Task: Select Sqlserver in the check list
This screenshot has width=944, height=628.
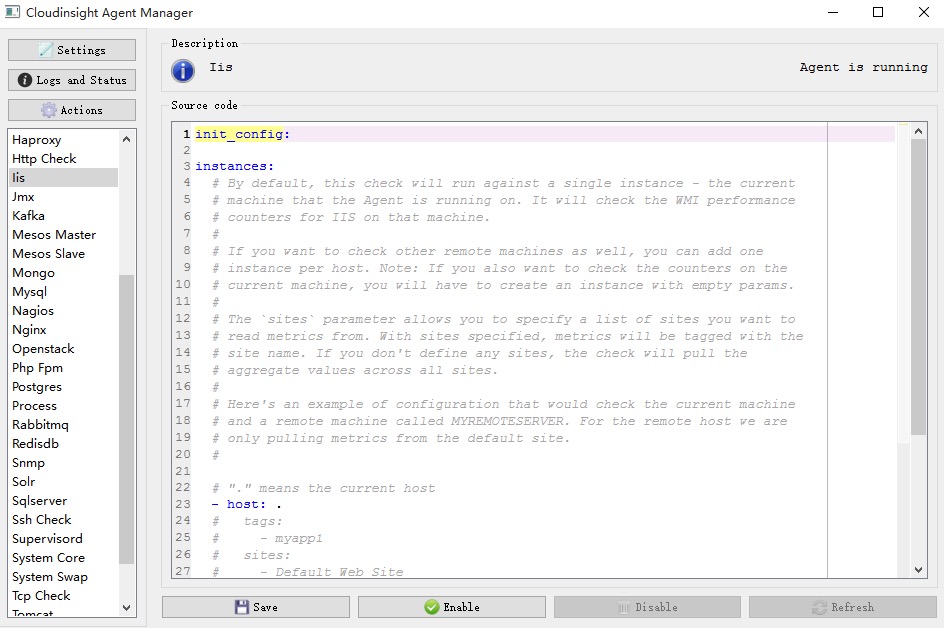Action: coord(64,500)
